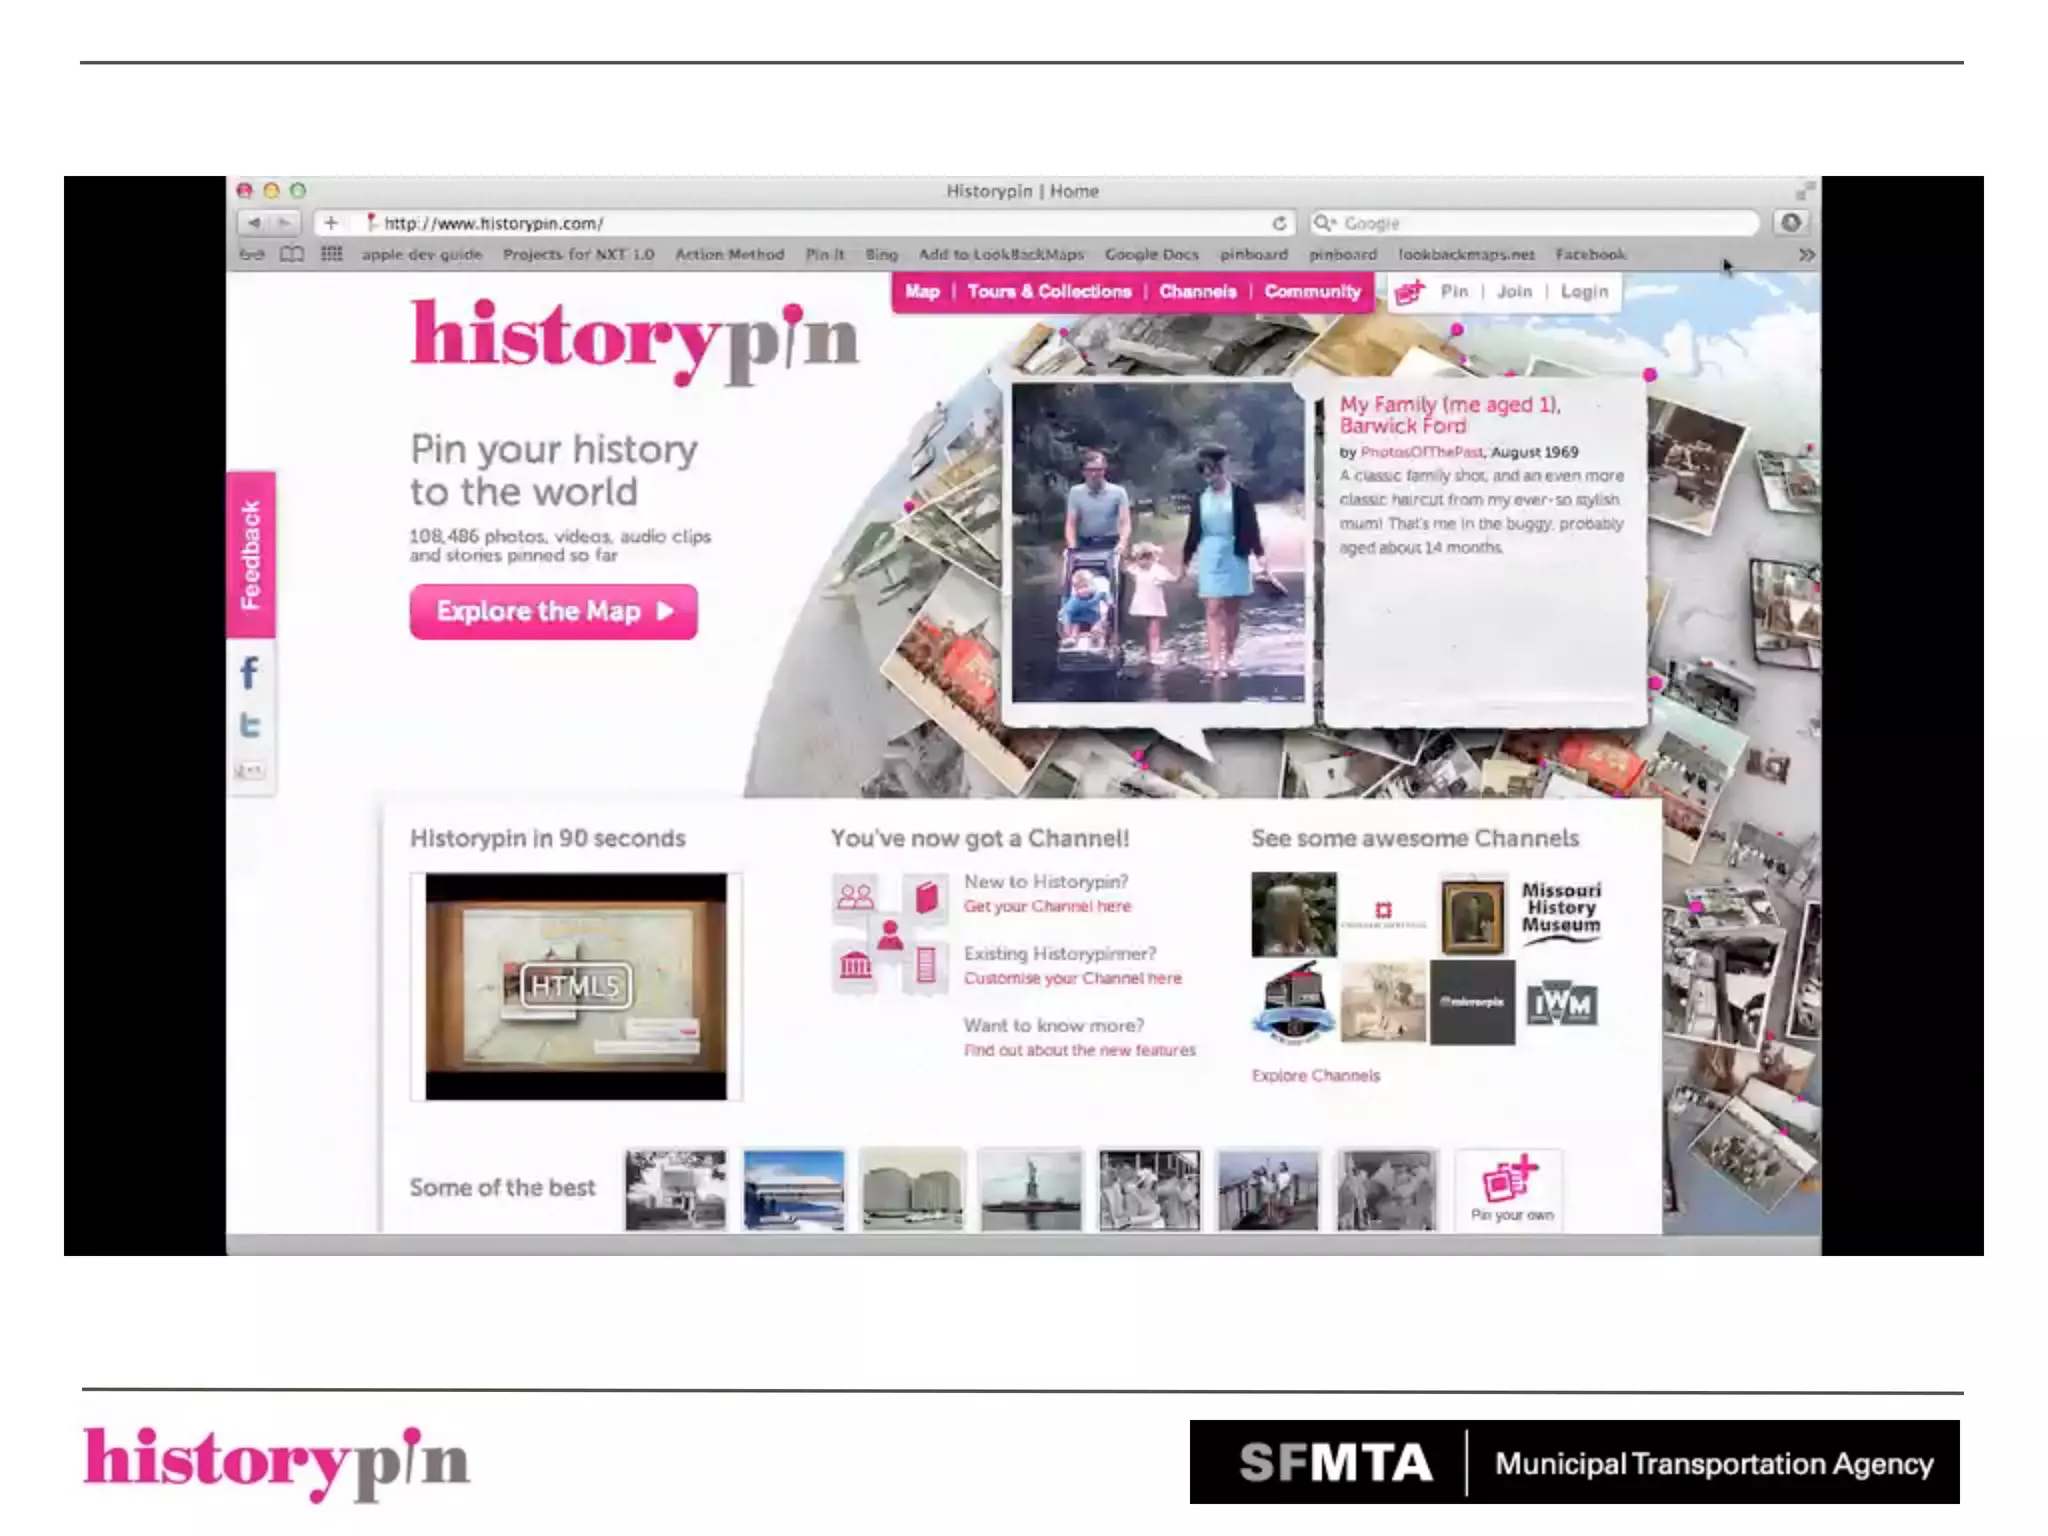Viewport: 2048px width, 1536px height.
Task: Click the browser forward arrow button
Action: pyautogui.click(x=285, y=223)
